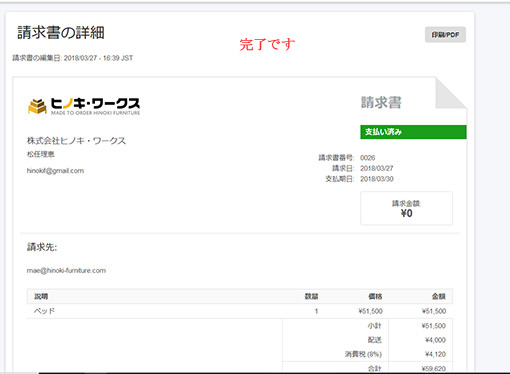Viewport: 510px width, 374px height.
Task: Click the company name 株式会社ヒノキ・ワークス
Action: [76, 141]
